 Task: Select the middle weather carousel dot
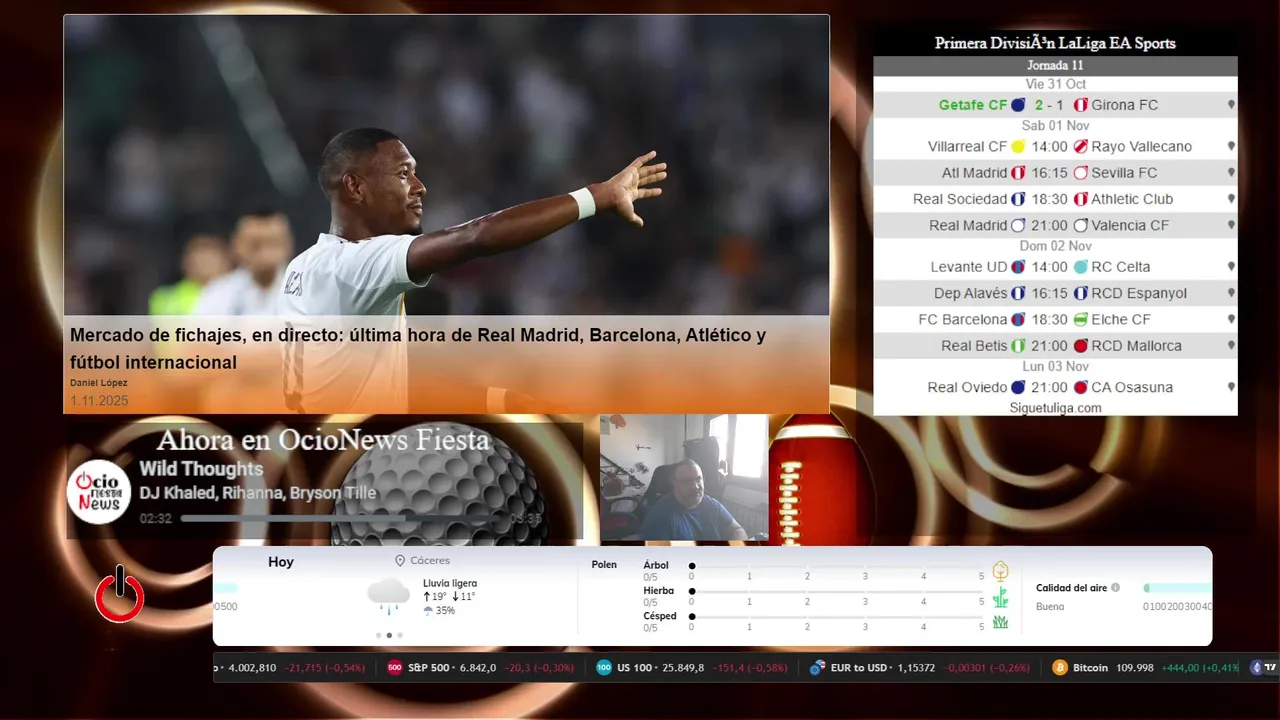(x=389, y=635)
